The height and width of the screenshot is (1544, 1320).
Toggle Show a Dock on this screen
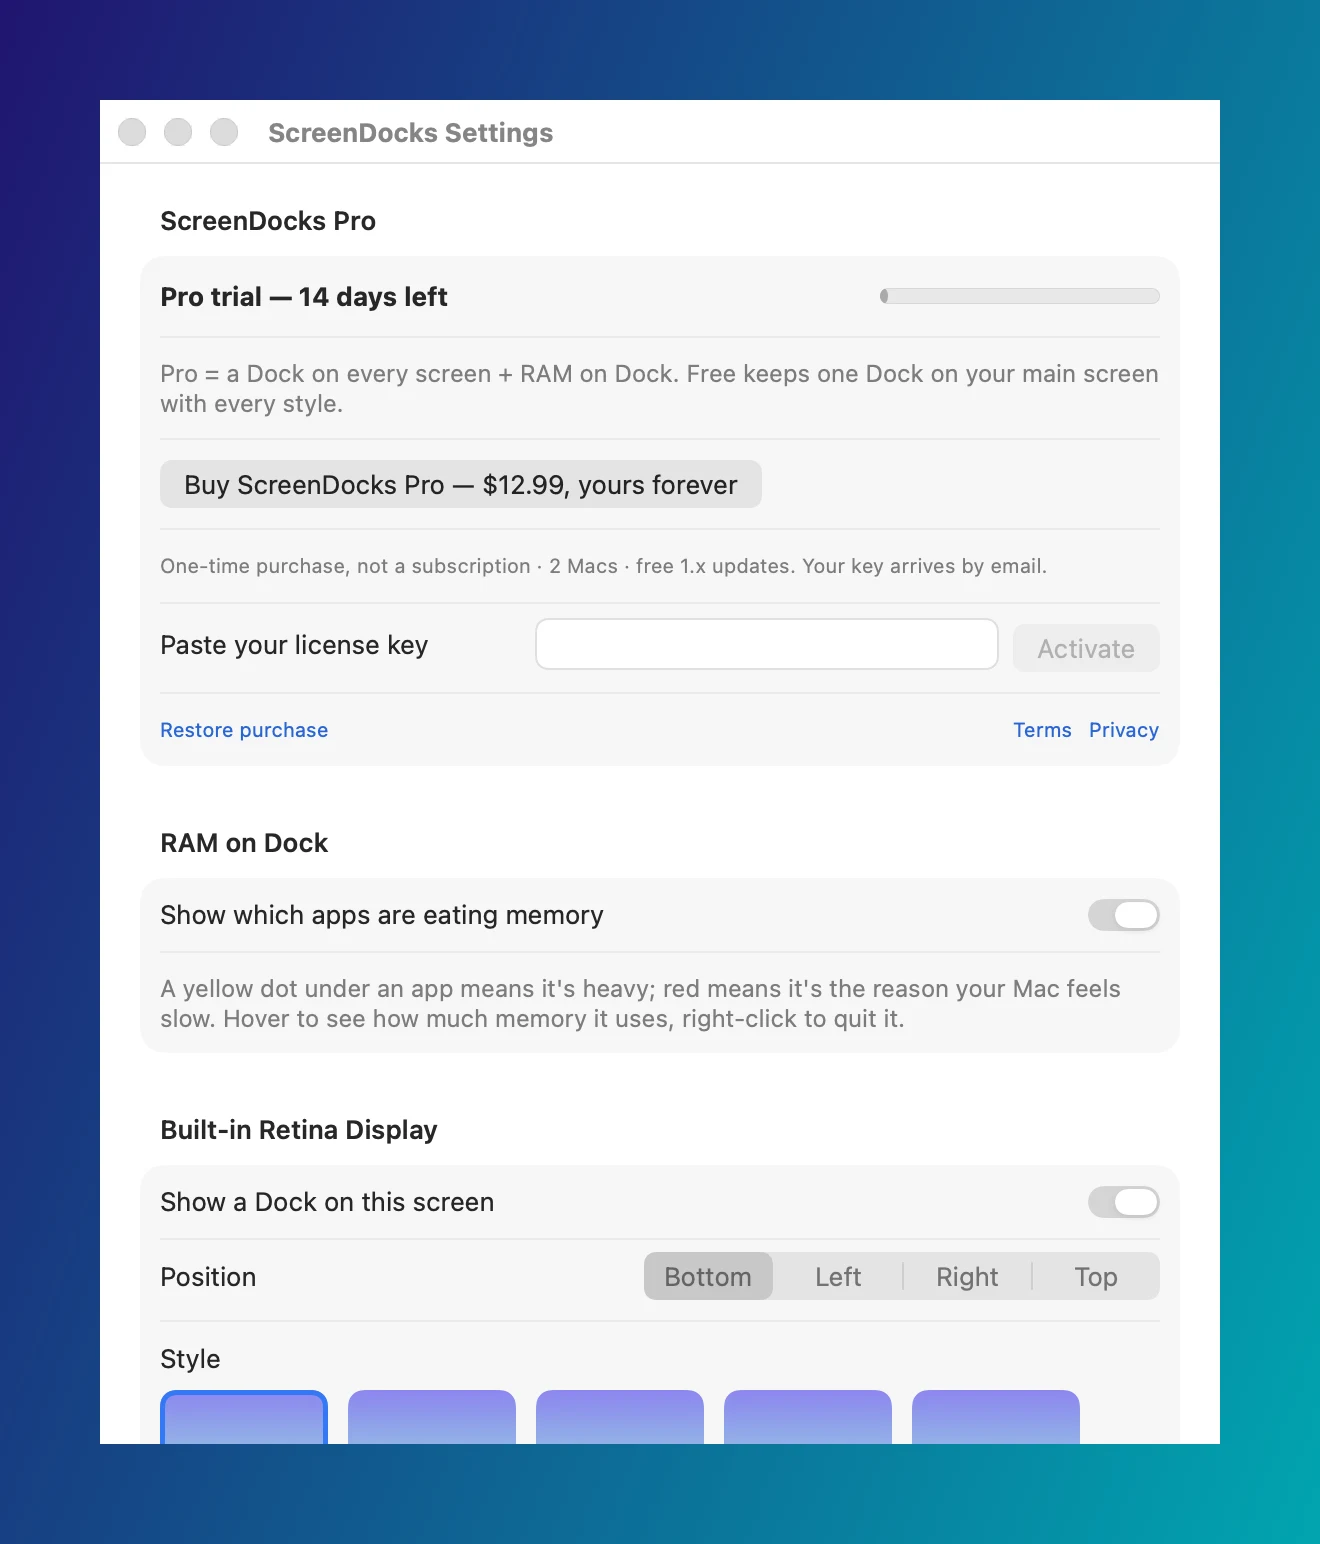(1124, 1202)
